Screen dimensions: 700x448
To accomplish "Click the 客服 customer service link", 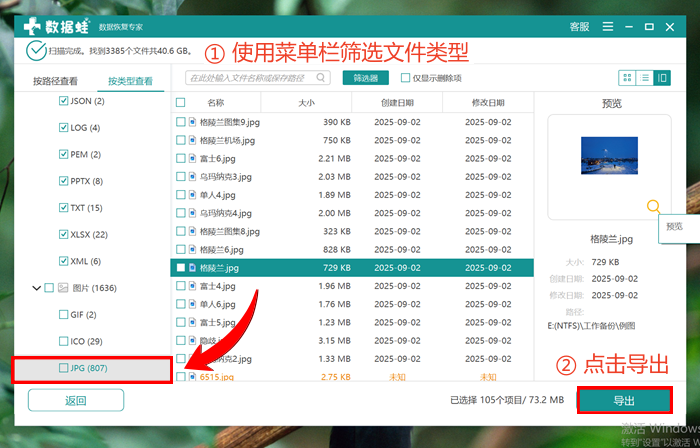I will point(579,27).
